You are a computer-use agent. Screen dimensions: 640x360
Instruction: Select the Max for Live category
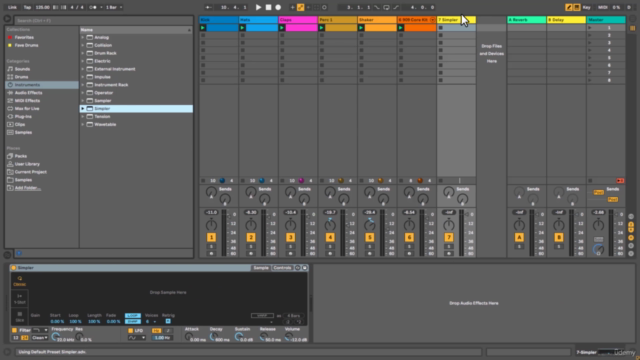(27, 109)
